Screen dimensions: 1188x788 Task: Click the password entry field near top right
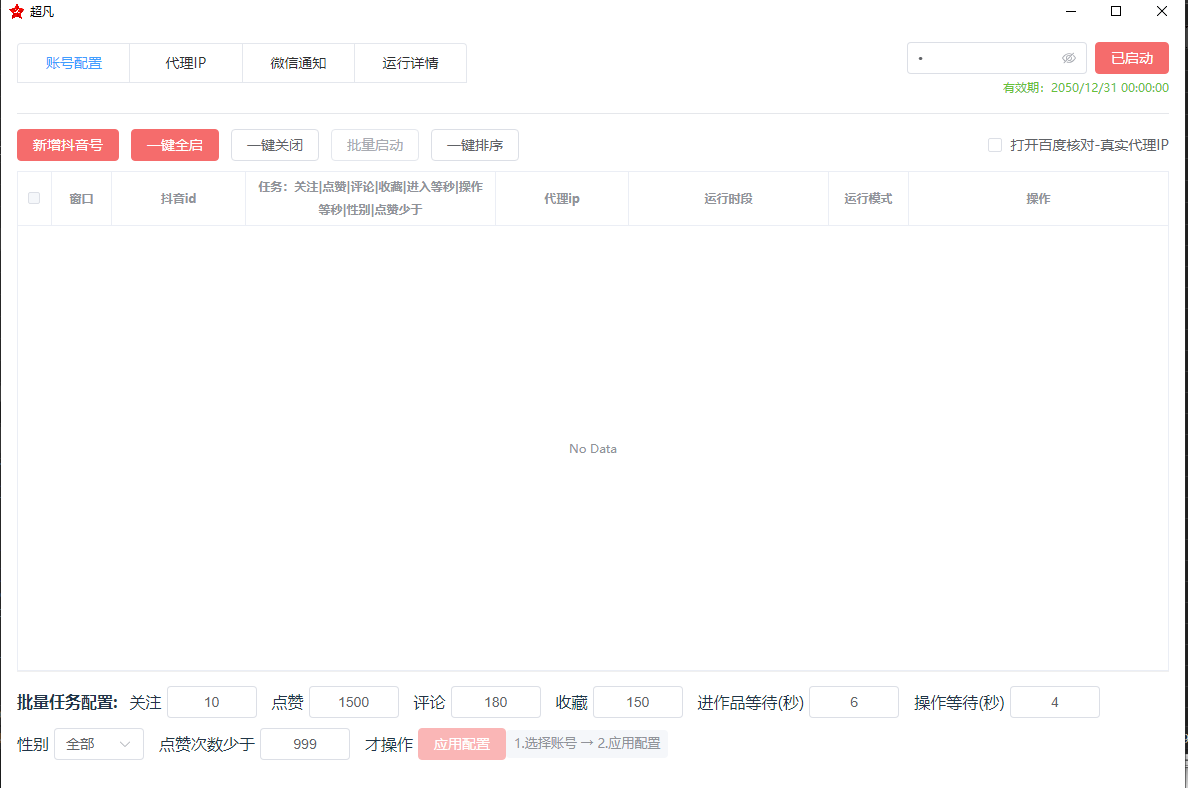985,58
